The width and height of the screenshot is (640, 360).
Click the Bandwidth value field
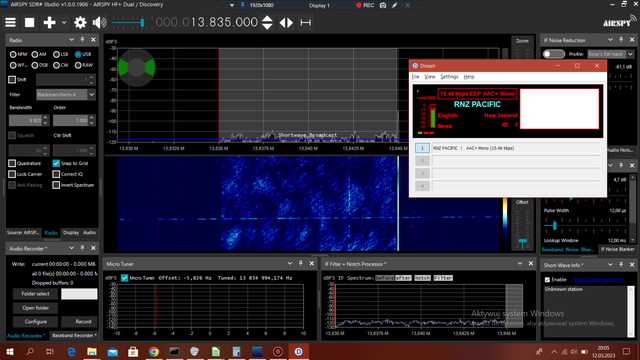coord(25,120)
